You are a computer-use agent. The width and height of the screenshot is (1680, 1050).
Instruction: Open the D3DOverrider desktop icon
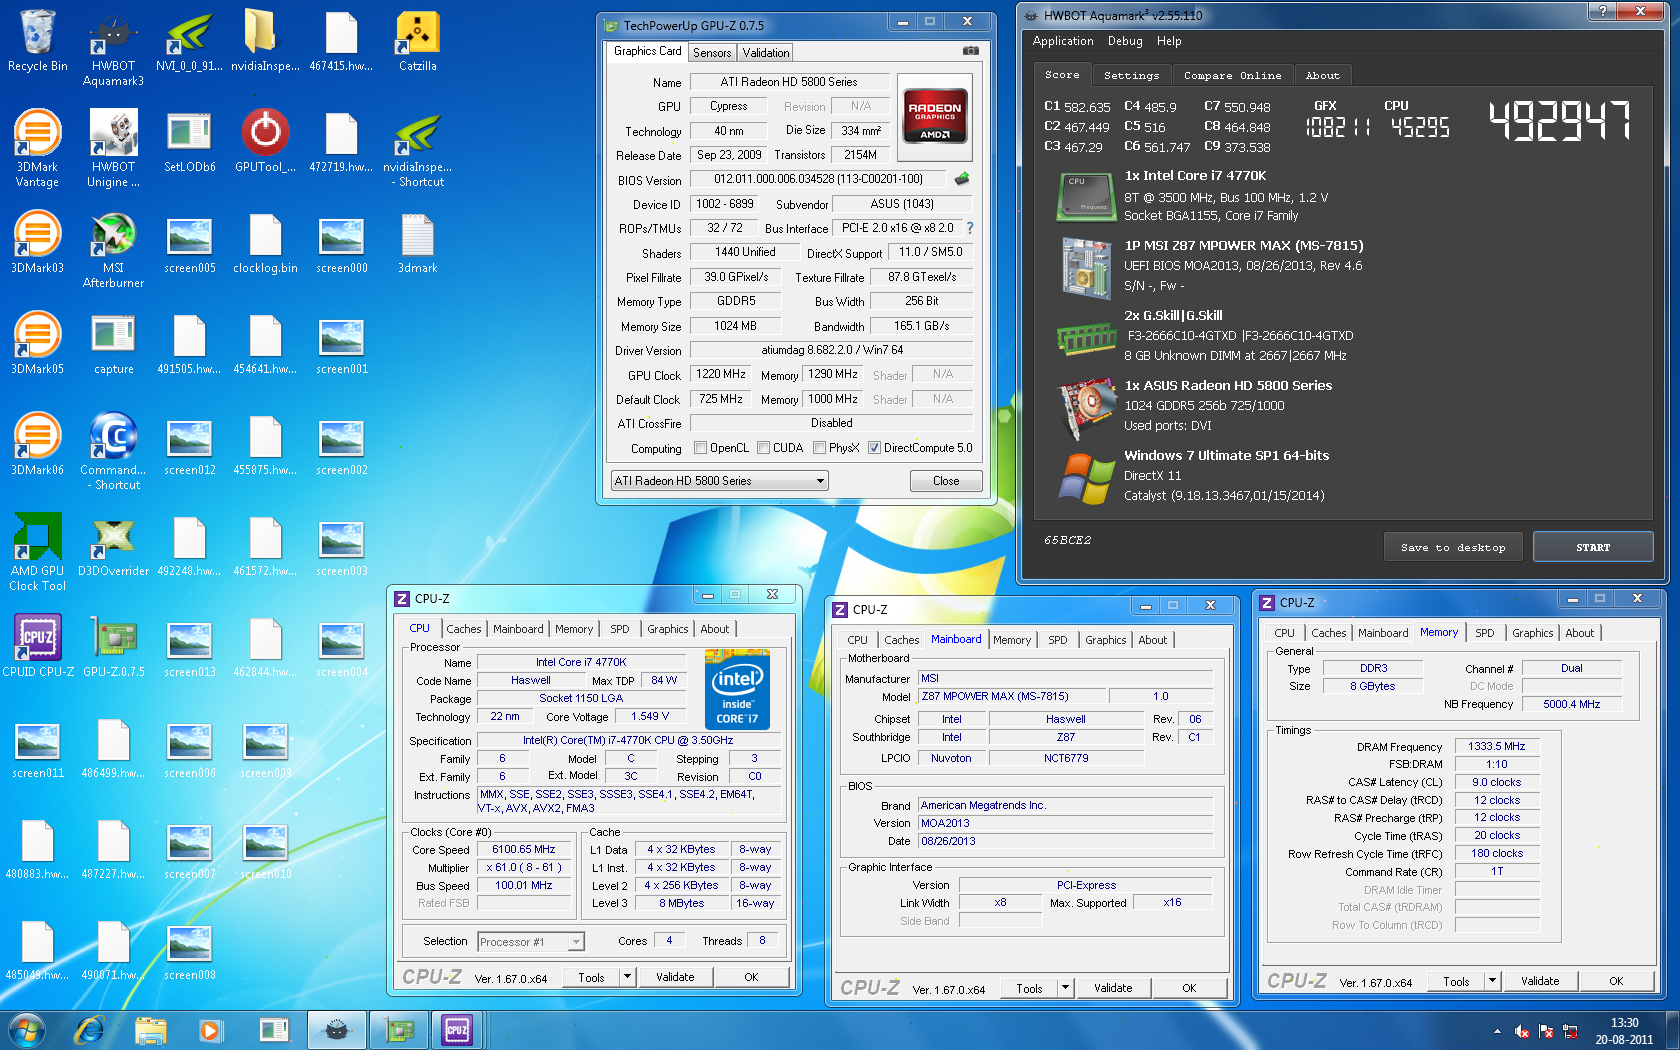(113, 546)
